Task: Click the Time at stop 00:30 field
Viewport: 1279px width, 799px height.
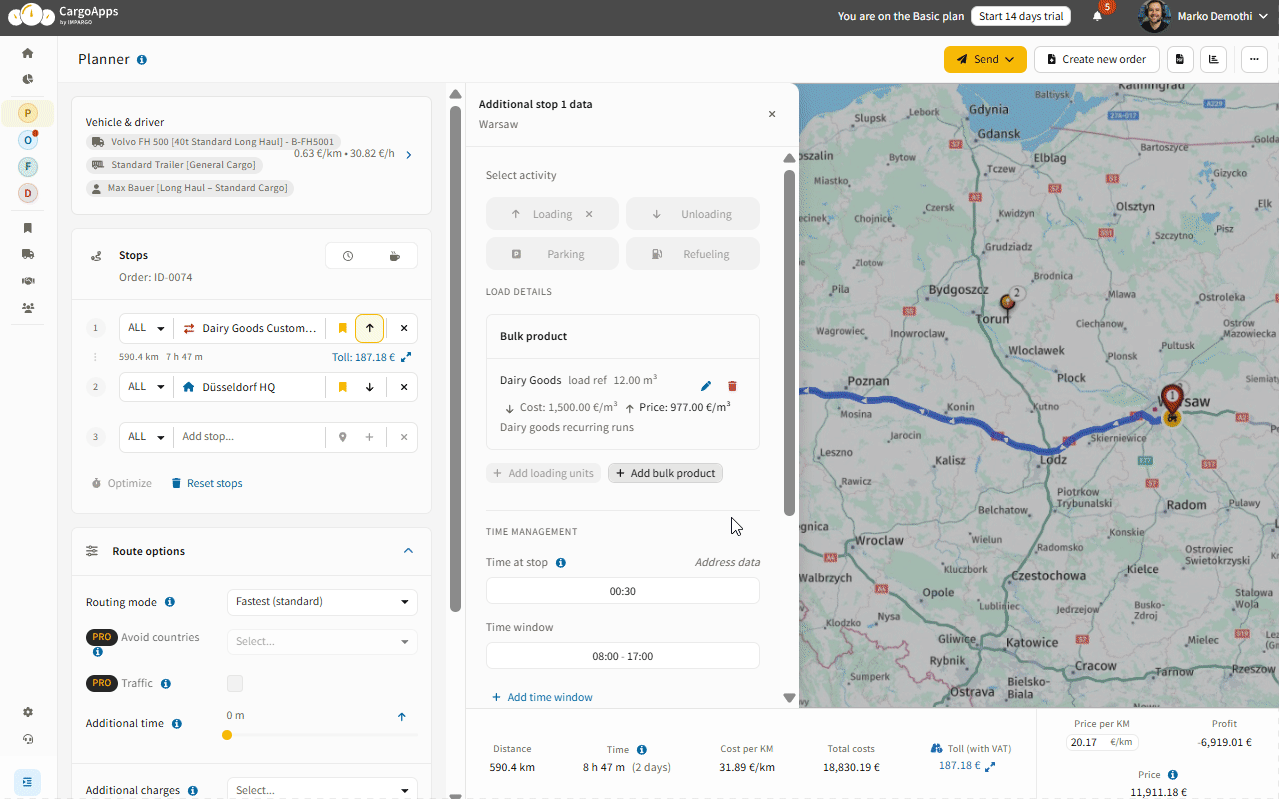Action: pyautogui.click(x=622, y=591)
